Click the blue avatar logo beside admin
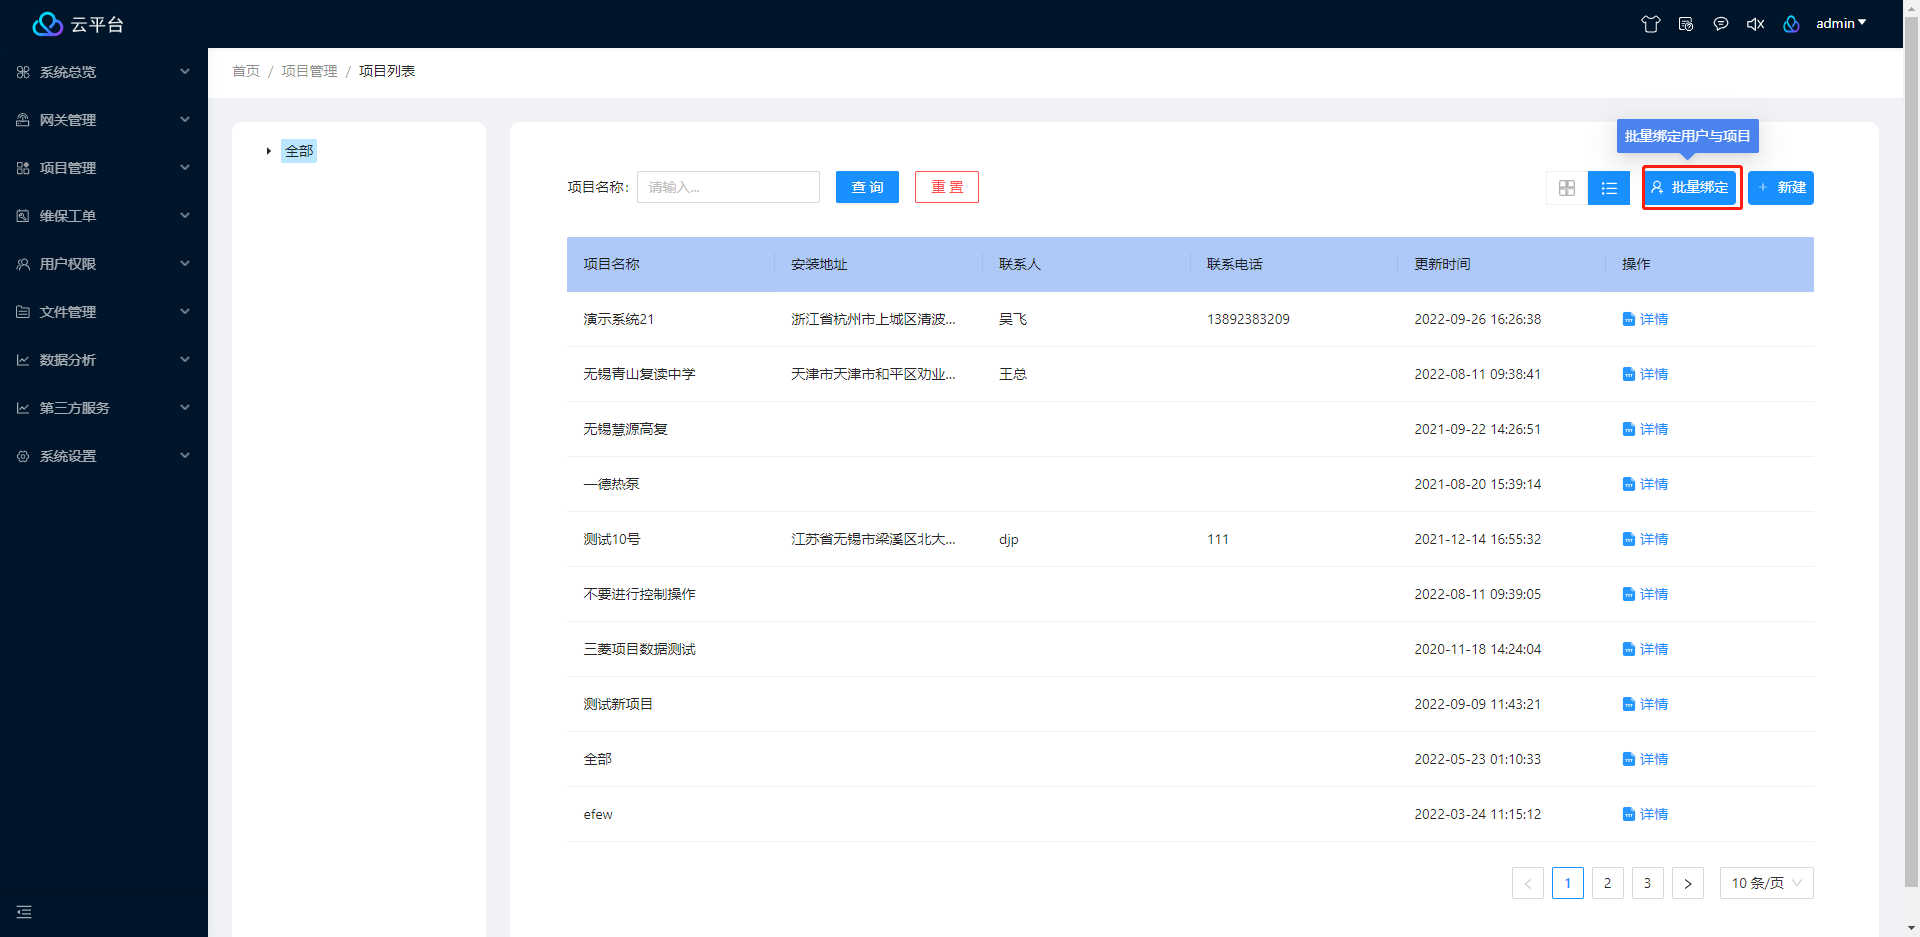The width and height of the screenshot is (1920, 937). point(1791,24)
